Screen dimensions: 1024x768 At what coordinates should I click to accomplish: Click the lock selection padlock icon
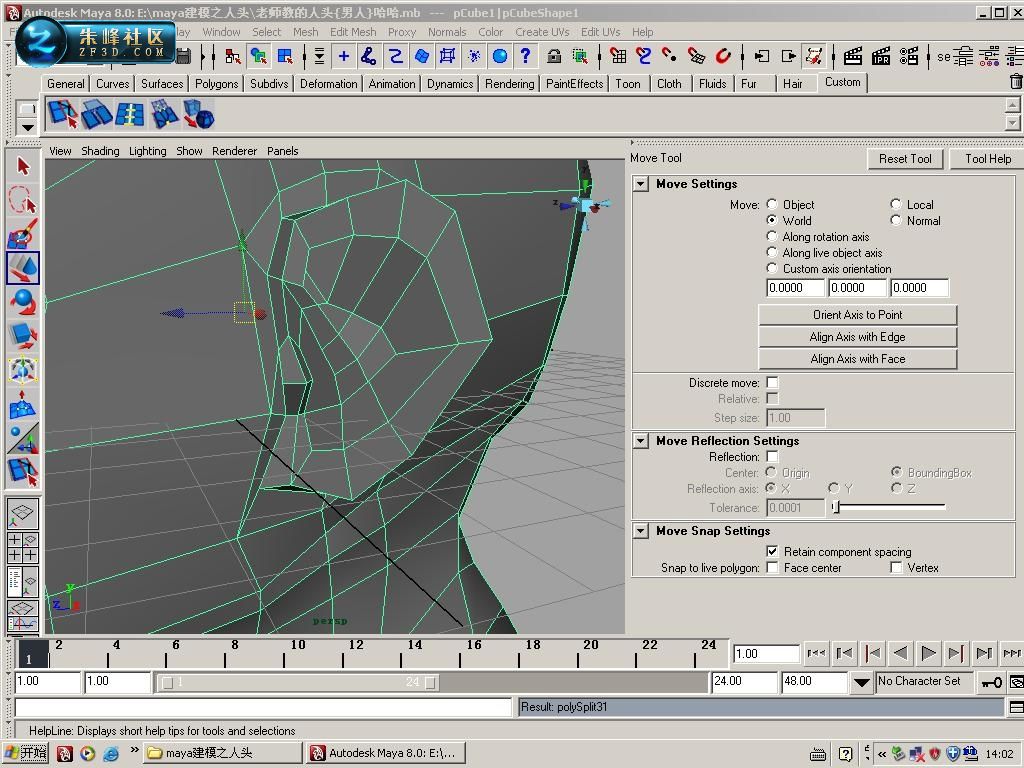pyautogui.click(x=554, y=57)
